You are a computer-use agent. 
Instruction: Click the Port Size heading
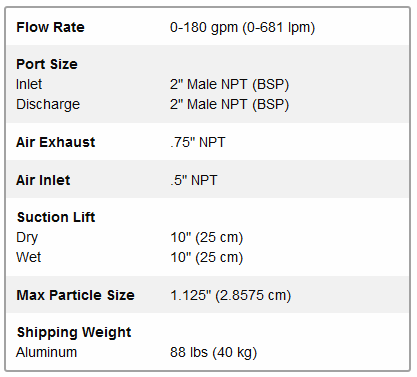point(47,64)
